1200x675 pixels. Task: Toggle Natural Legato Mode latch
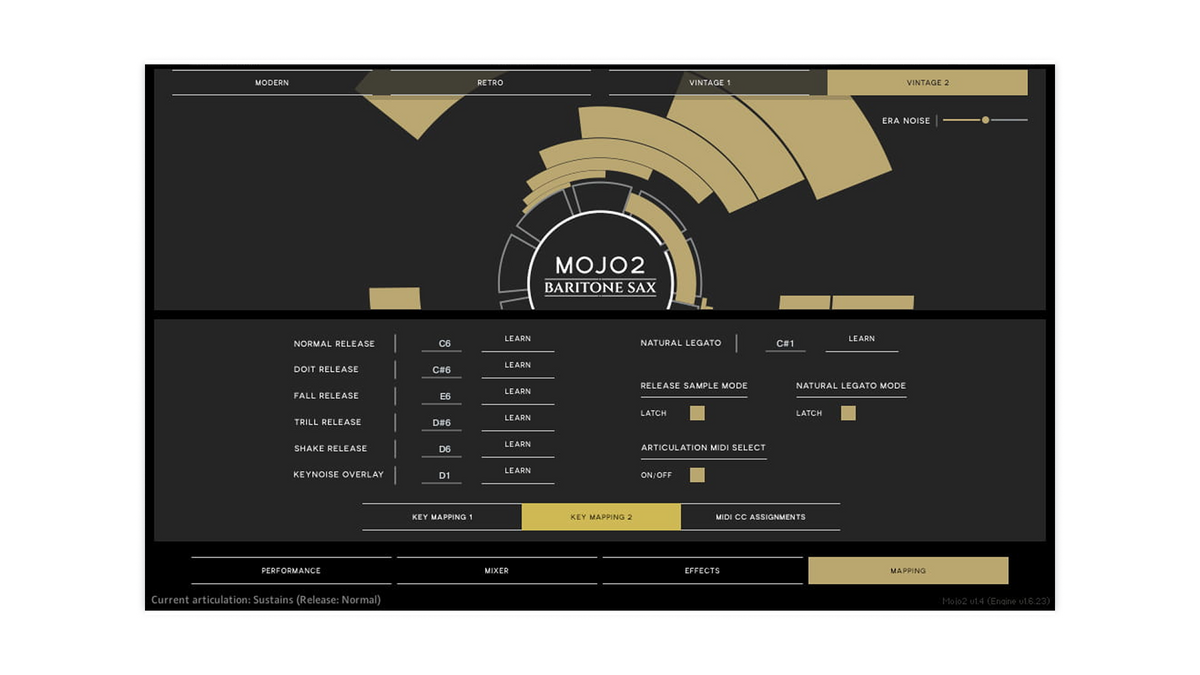click(x=848, y=413)
